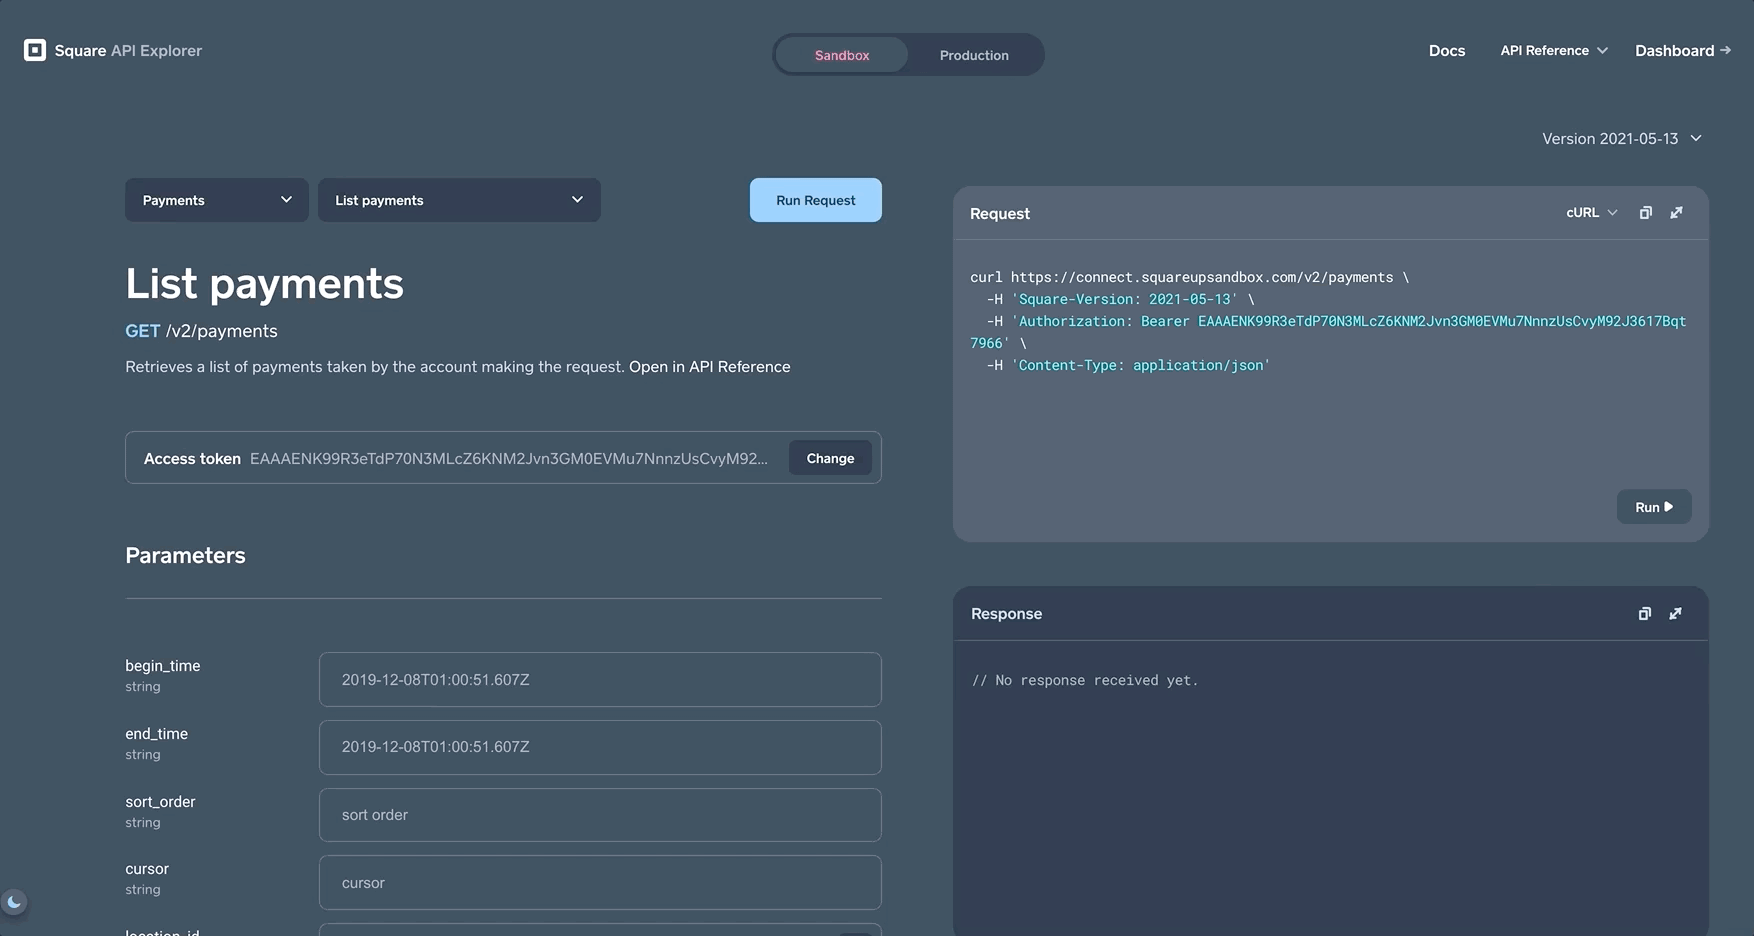Click the Square logo icon

point(35,50)
